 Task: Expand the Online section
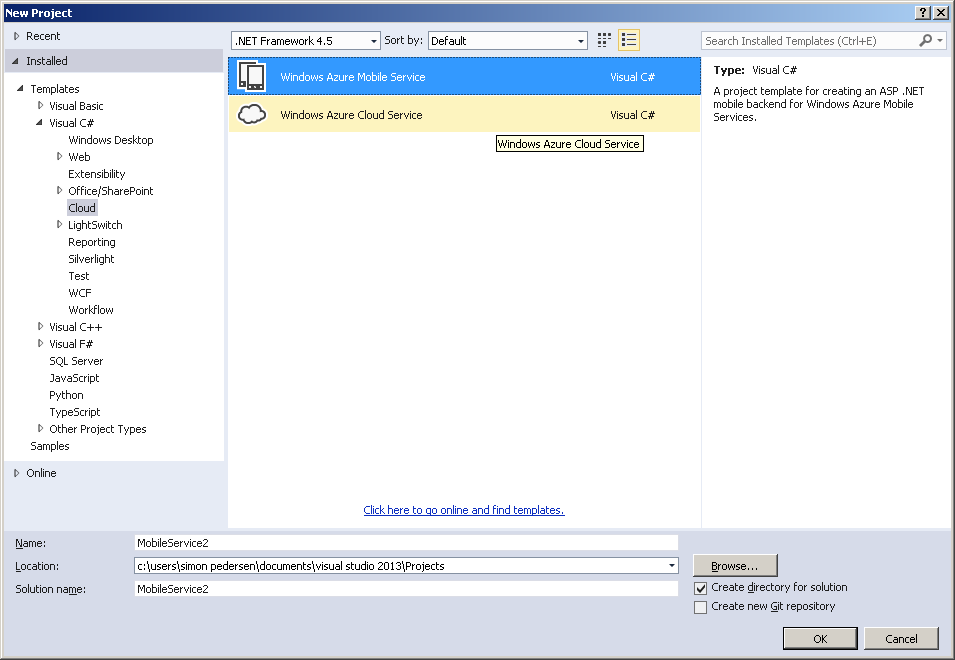coord(17,473)
